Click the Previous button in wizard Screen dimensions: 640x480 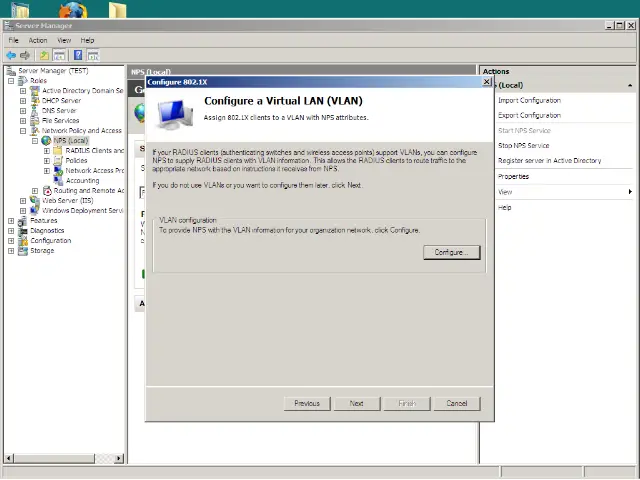click(x=307, y=403)
